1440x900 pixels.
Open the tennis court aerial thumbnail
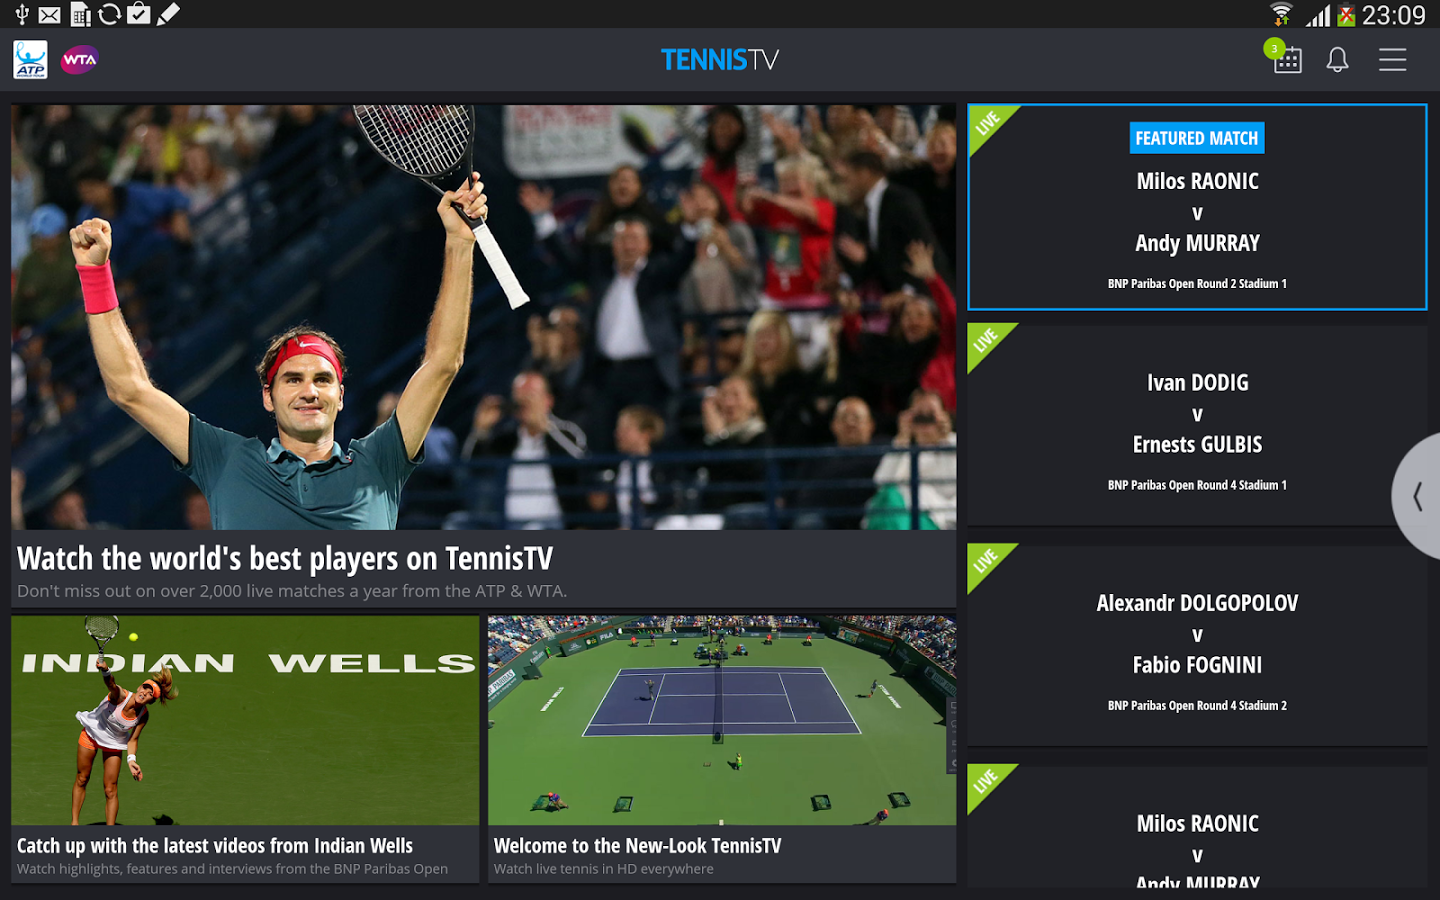(722, 720)
